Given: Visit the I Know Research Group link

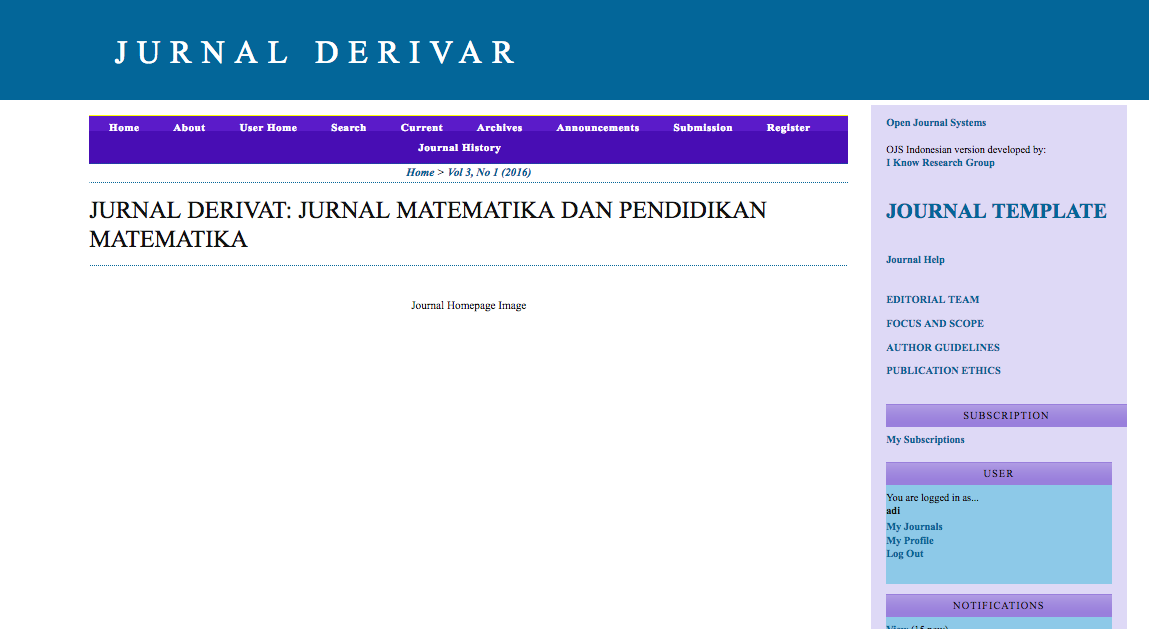Looking at the screenshot, I should [940, 163].
